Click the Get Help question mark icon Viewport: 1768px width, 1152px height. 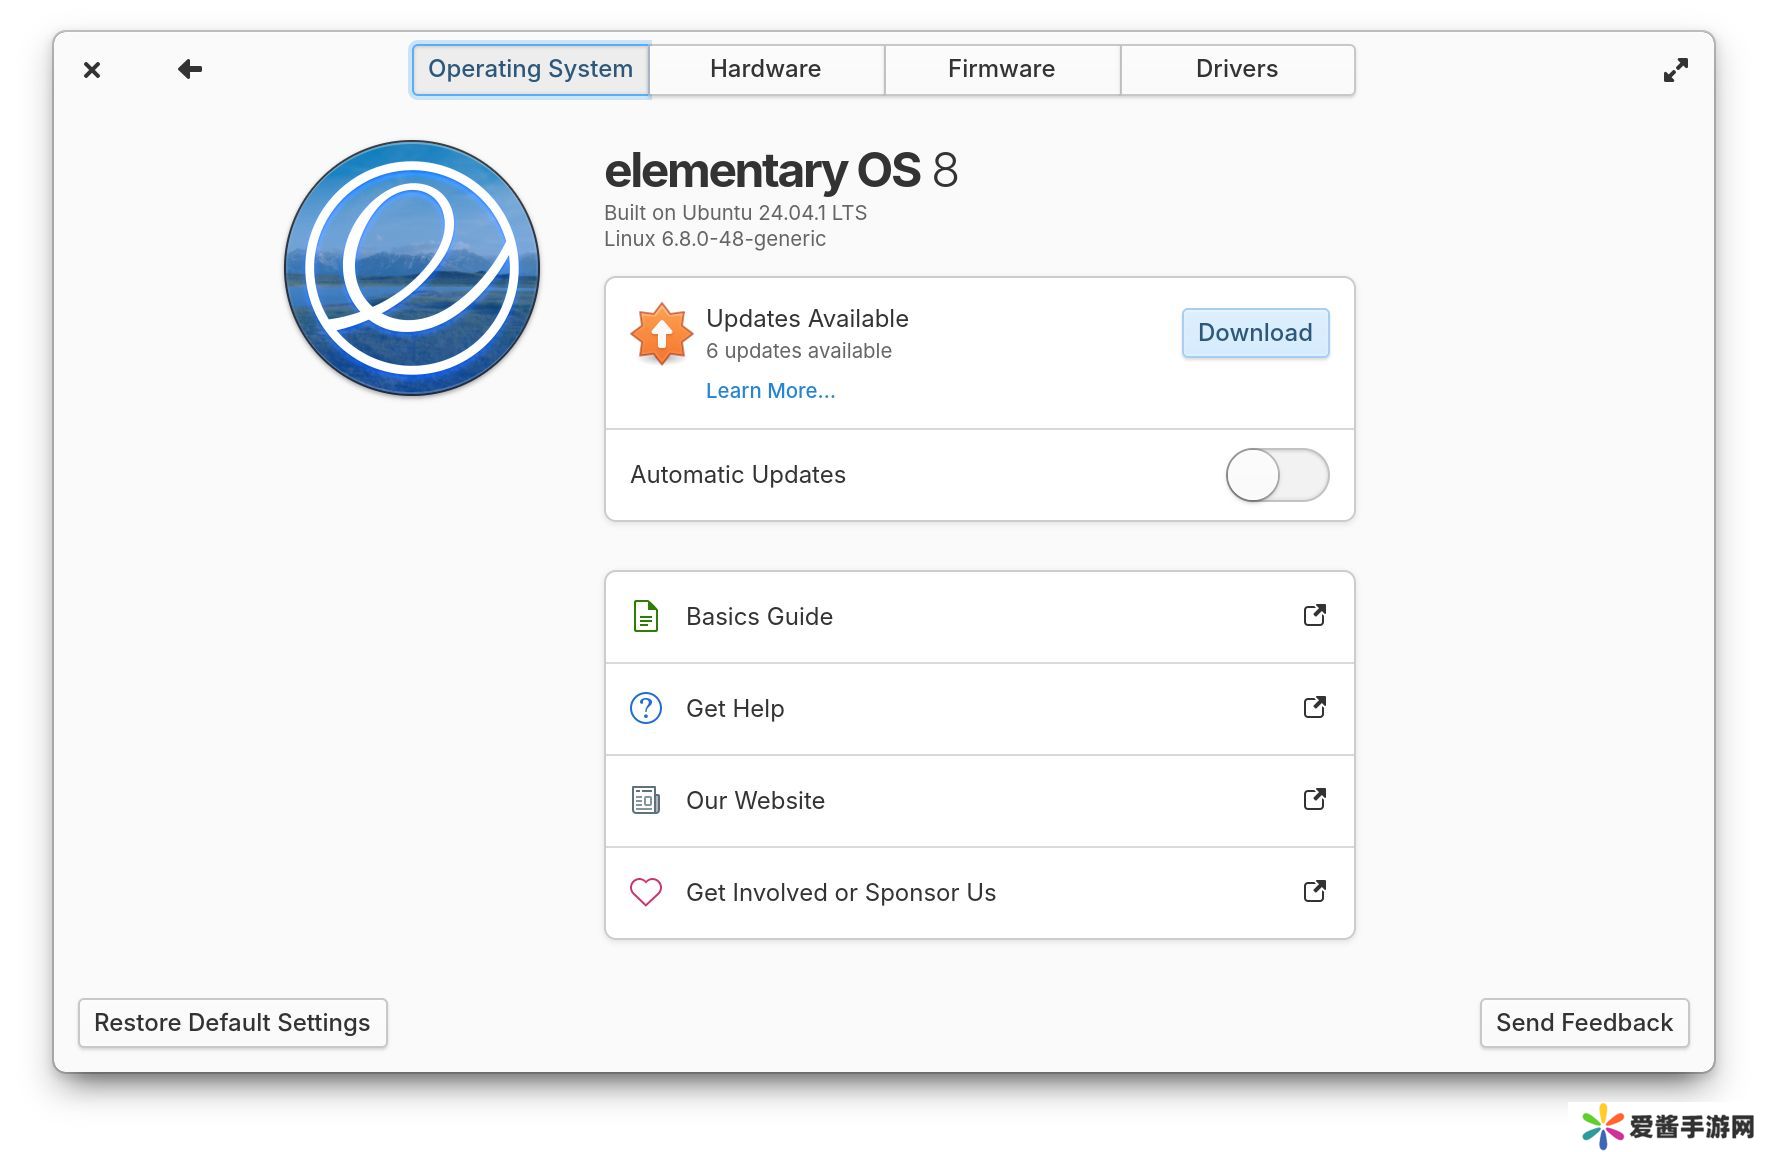(x=646, y=708)
